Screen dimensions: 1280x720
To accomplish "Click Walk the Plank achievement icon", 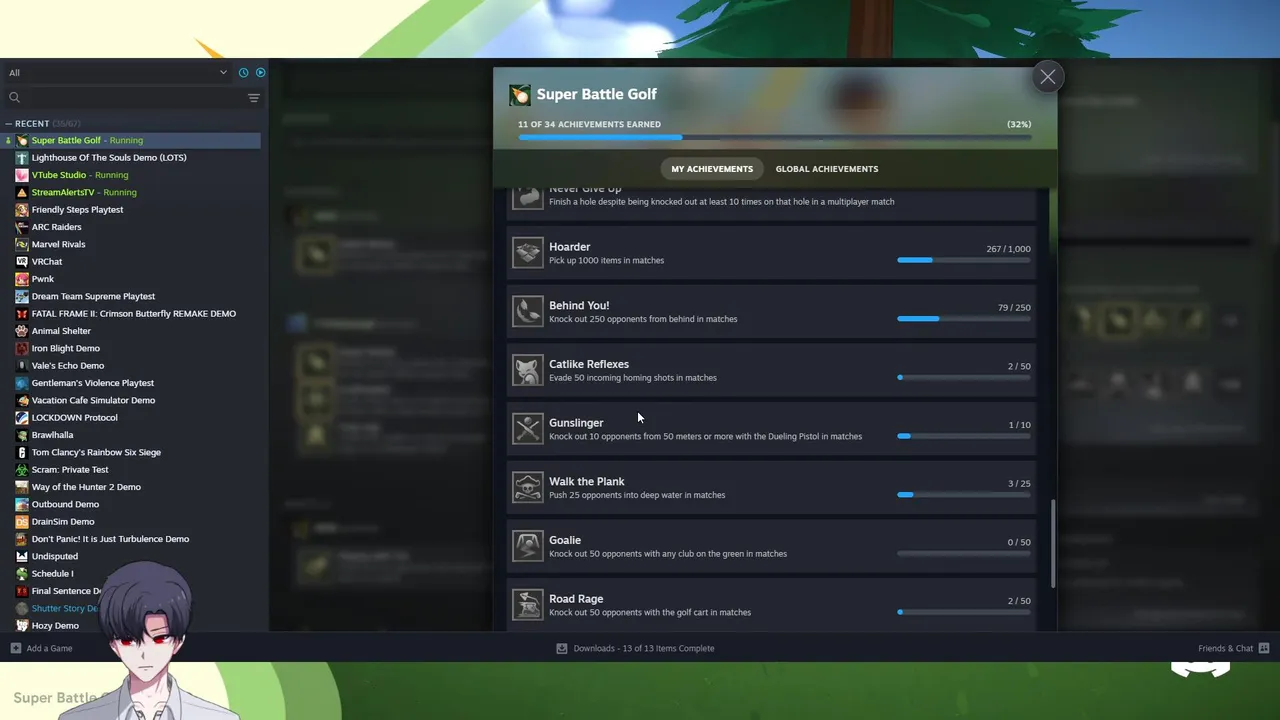I will pyautogui.click(x=528, y=487).
